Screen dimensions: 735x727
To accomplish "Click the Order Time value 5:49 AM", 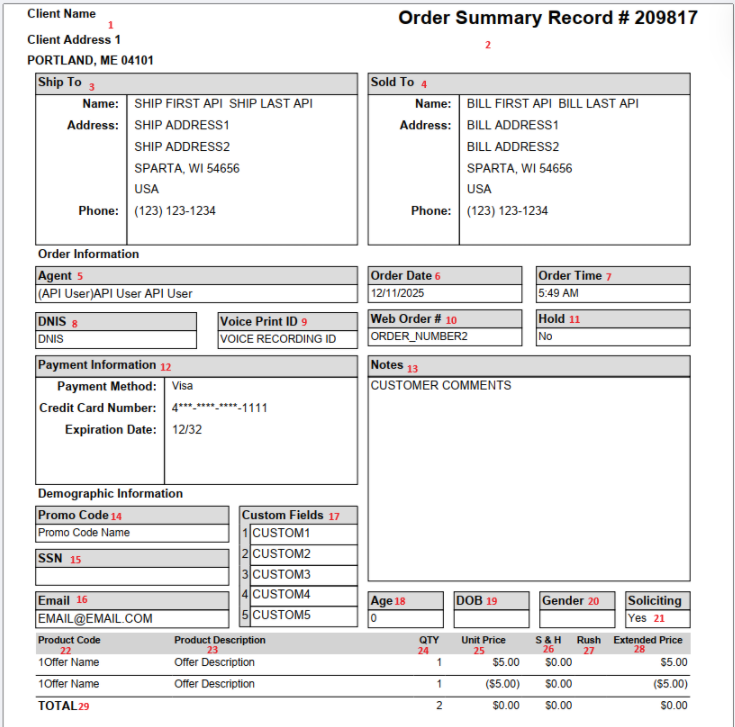I will 612,294.
